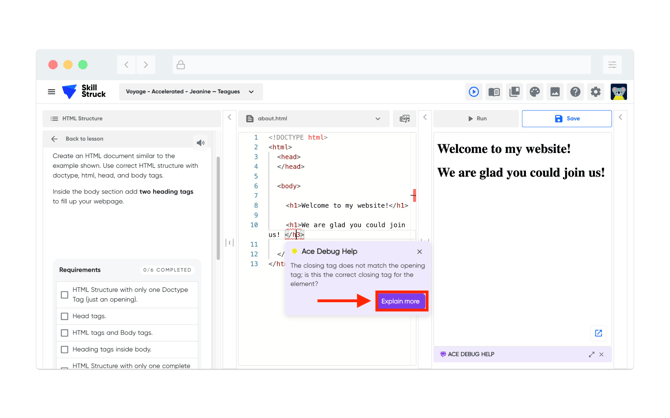This screenshot has width=670, height=418.
Task: Go back to lesson
Action: click(78, 139)
